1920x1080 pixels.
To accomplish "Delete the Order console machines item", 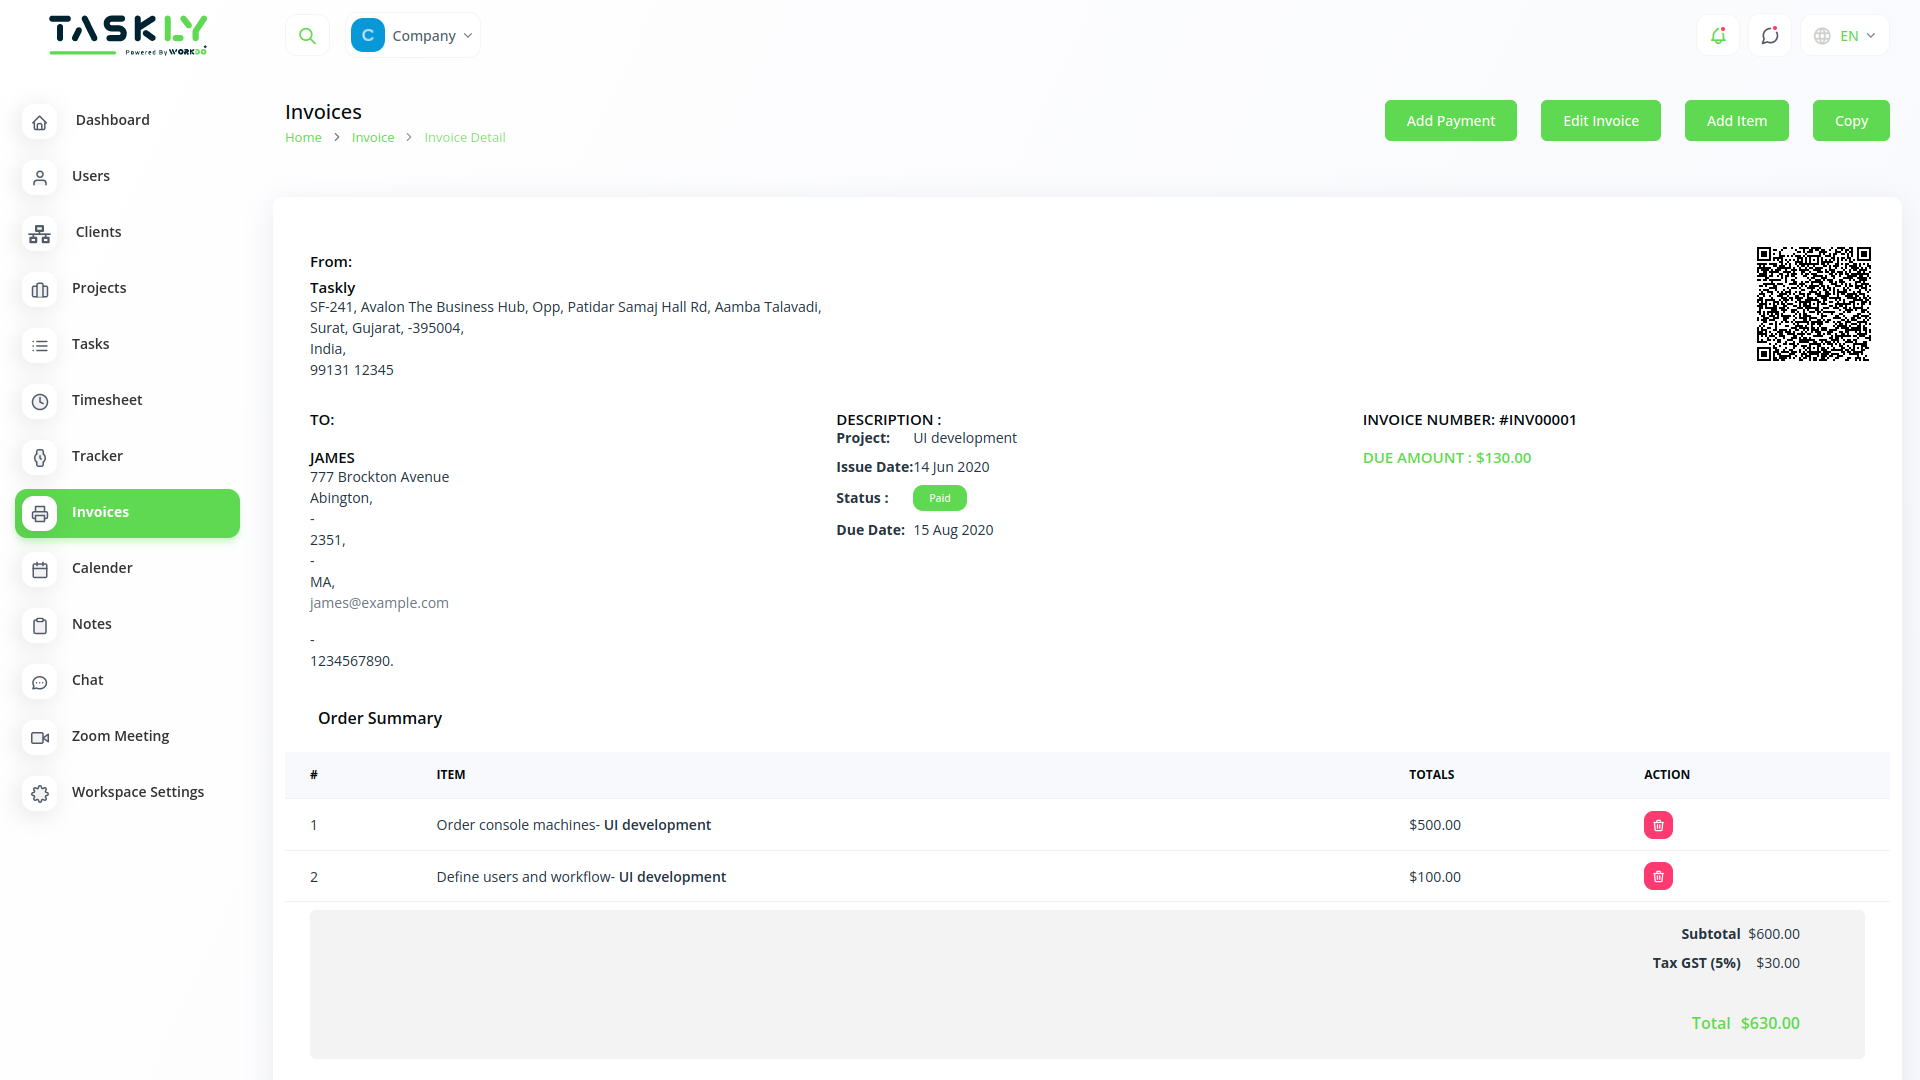I will click(1658, 825).
